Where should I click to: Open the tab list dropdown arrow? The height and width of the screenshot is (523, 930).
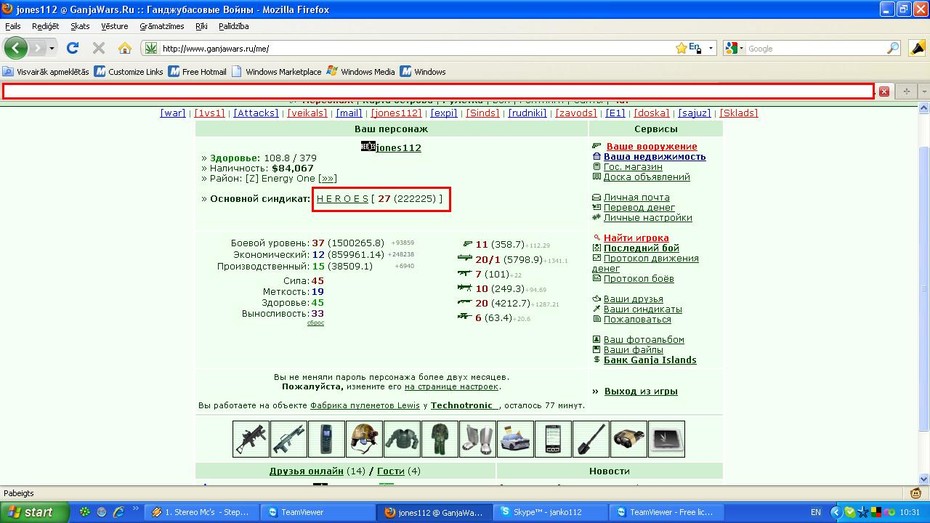point(924,91)
